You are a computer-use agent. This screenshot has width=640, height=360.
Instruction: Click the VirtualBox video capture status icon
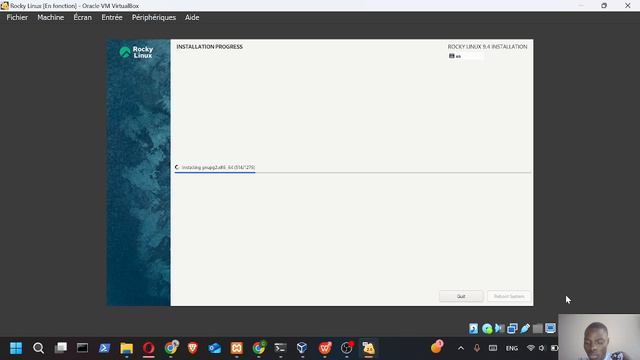[x=500, y=329]
